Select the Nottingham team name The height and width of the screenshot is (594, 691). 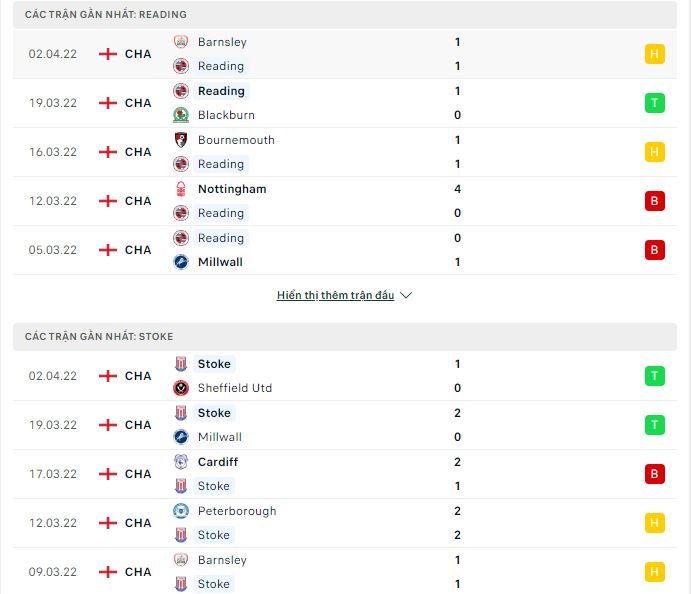coord(232,189)
